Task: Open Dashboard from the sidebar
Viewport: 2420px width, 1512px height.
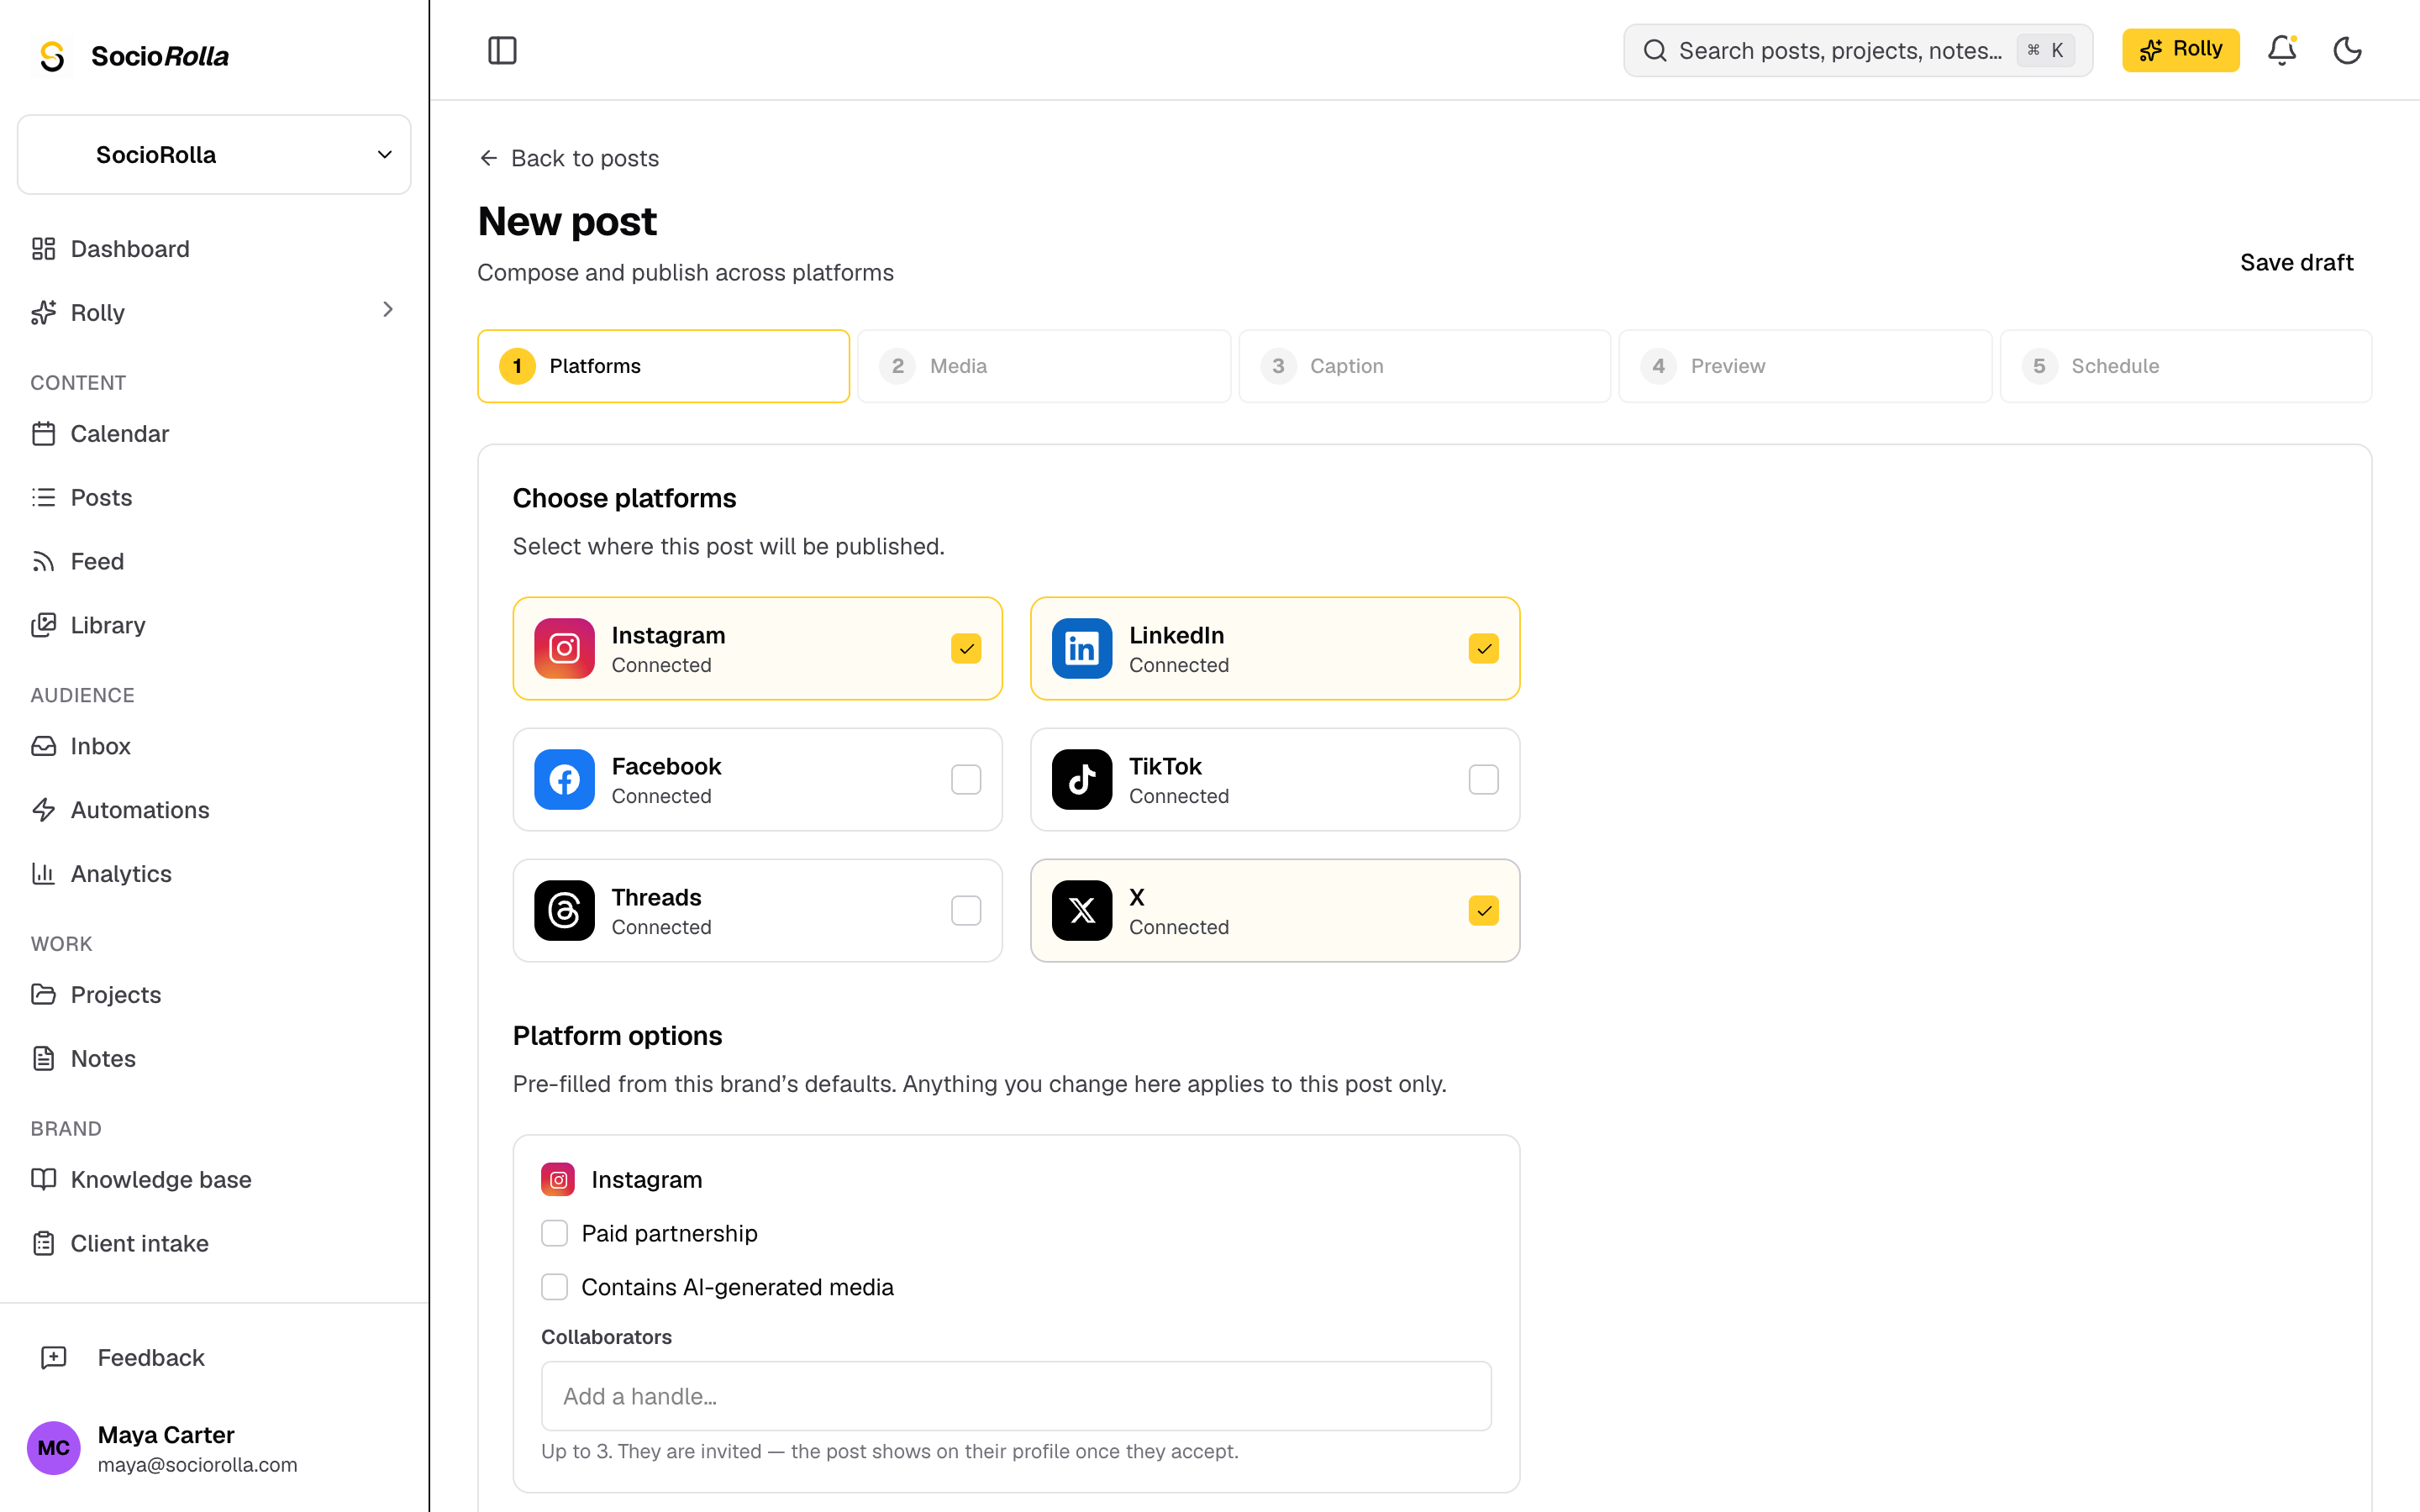Action: pyautogui.click(x=214, y=249)
